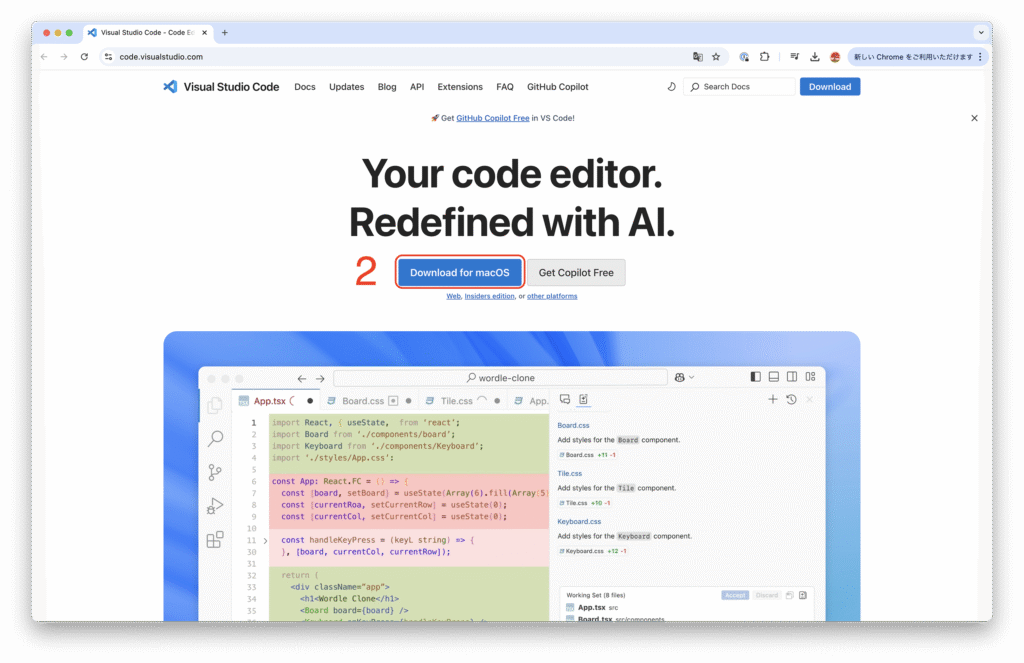
Task: Click the new chat plus icon in preview
Action: coord(773,399)
